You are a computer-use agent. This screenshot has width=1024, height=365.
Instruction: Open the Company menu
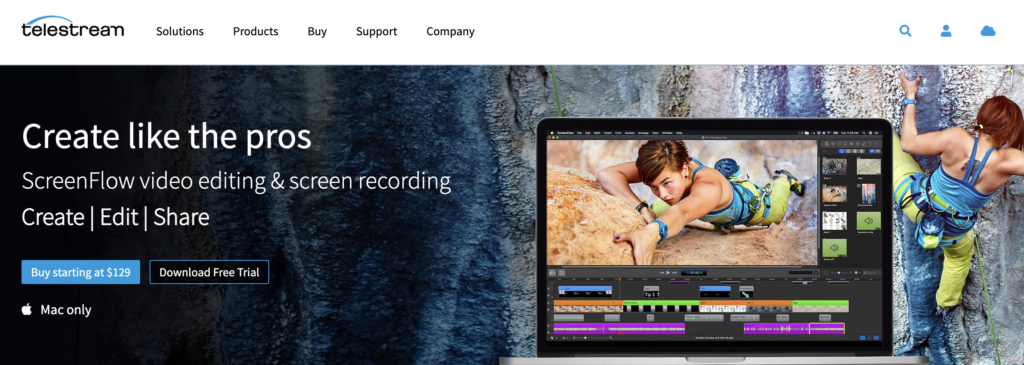click(x=450, y=31)
